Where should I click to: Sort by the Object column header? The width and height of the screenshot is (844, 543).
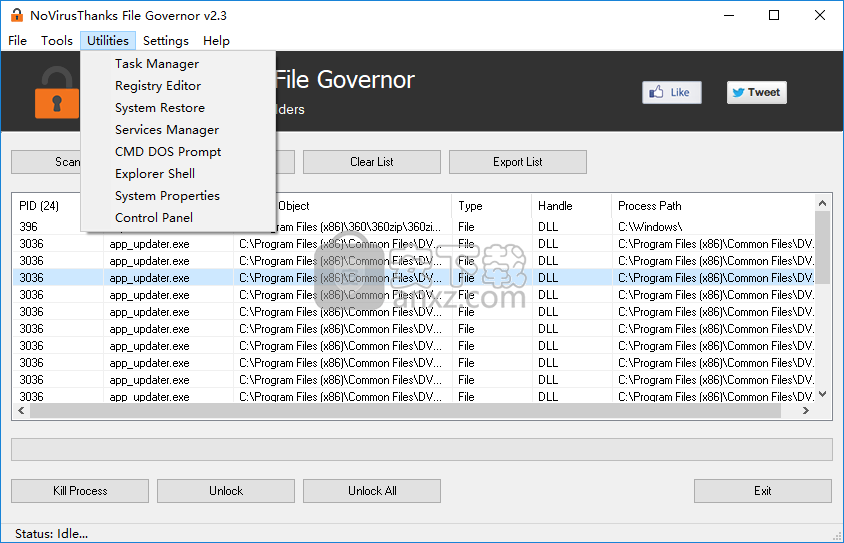click(x=363, y=206)
